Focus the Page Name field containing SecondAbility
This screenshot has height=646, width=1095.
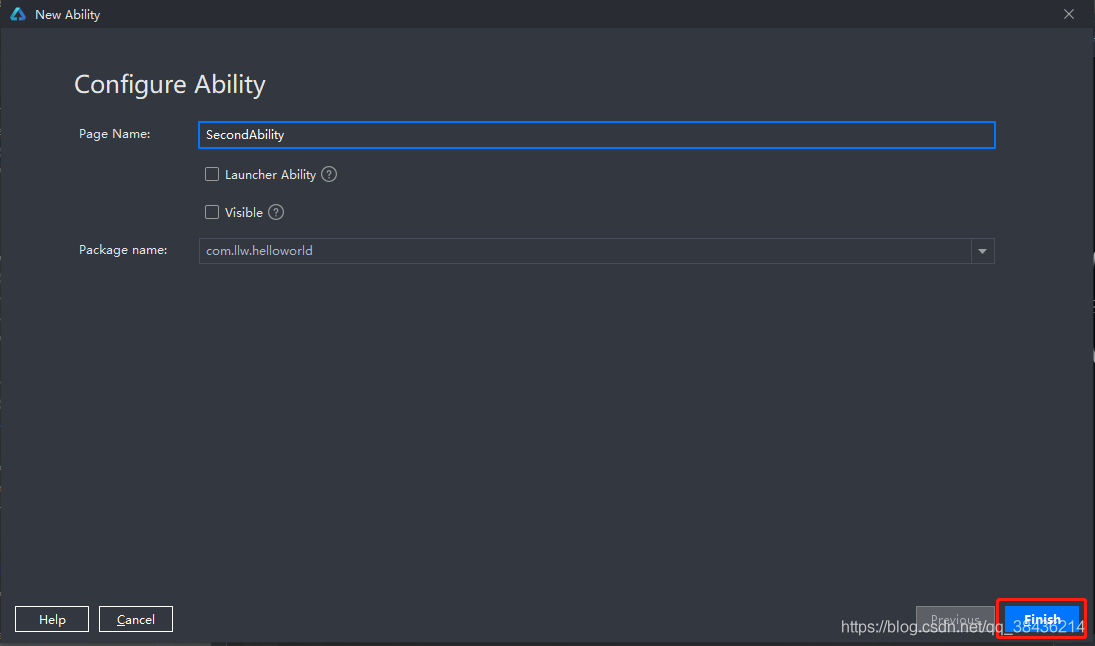[x=596, y=135]
